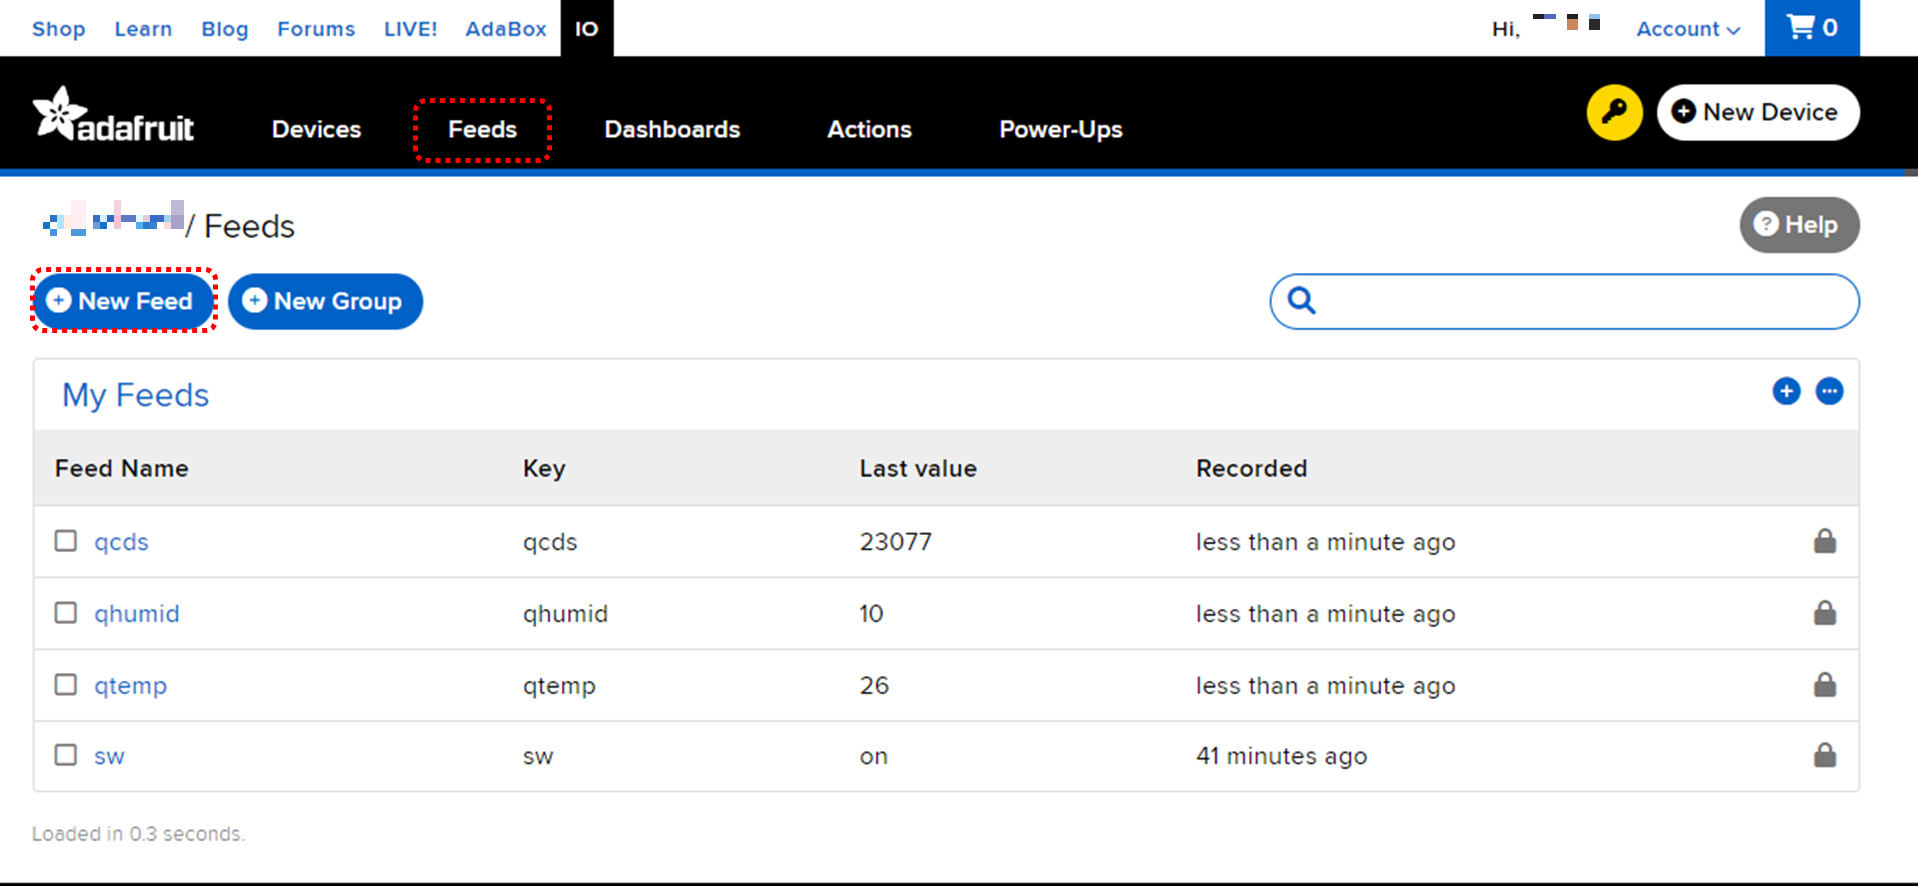The width and height of the screenshot is (1918, 886).
Task: Click into the feed search field
Action: [1564, 301]
